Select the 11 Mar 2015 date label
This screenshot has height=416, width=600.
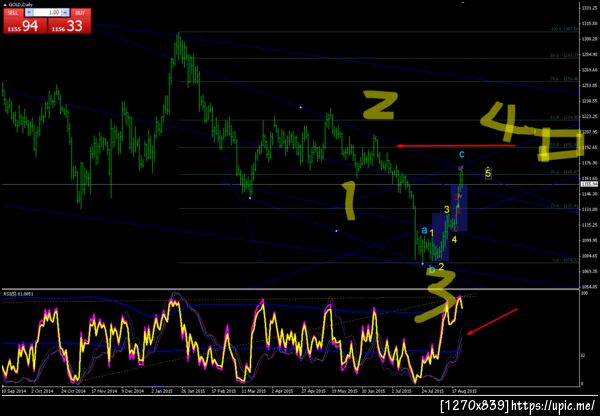click(x=253, y=391)
